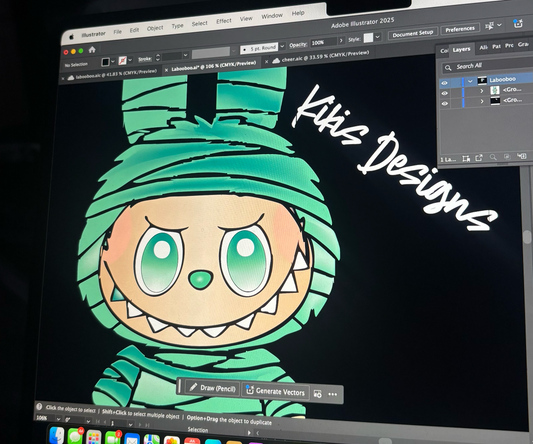Toggle visibility of the first group sublayer
This screenshot has width=533, height=444.
445,93
